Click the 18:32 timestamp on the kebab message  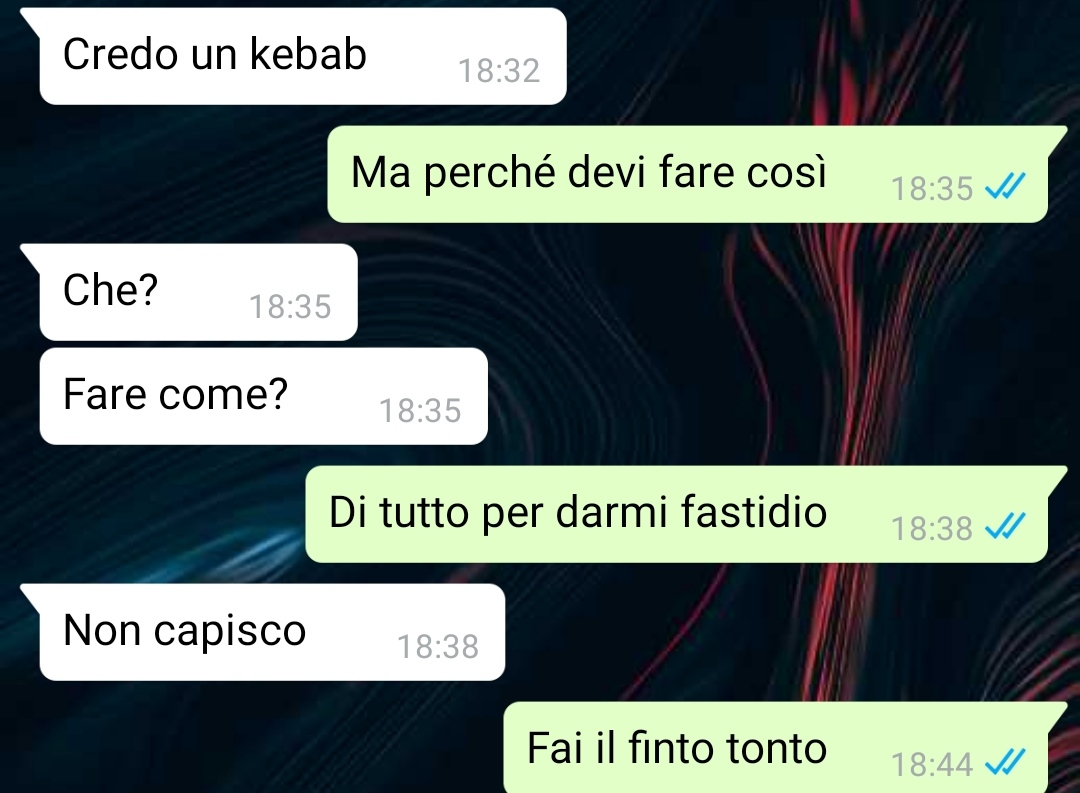499,71
